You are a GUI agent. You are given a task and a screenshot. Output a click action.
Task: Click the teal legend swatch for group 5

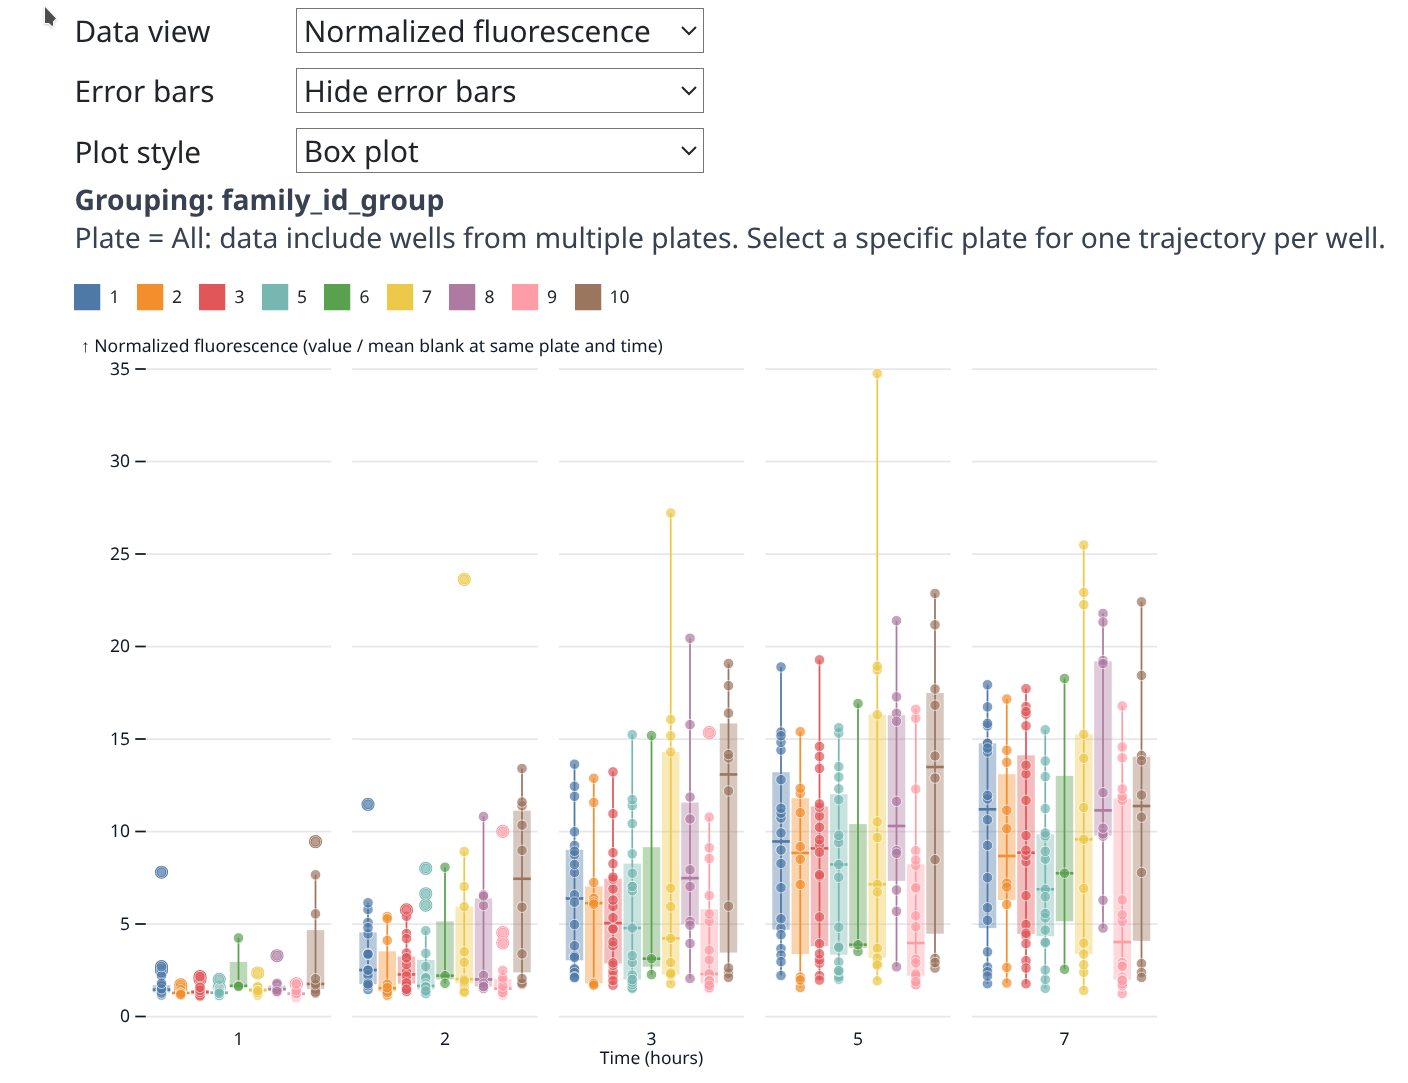click(x=275, y=297)
